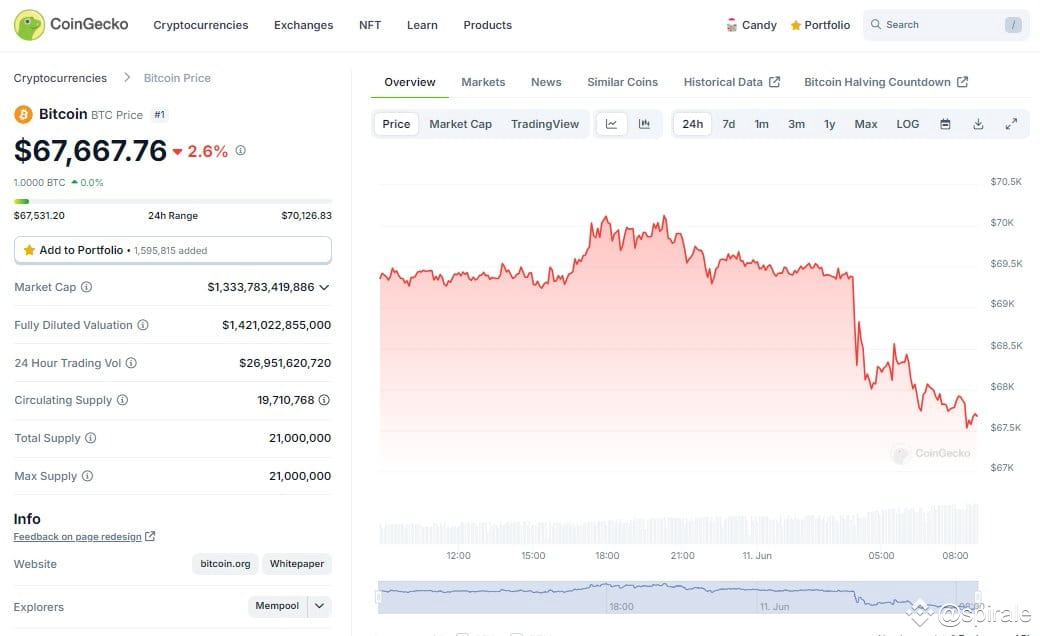Viewport: 1040px width, 636px height.
Task: Expand Market Cap value chevron
Action: click(324, 287)
